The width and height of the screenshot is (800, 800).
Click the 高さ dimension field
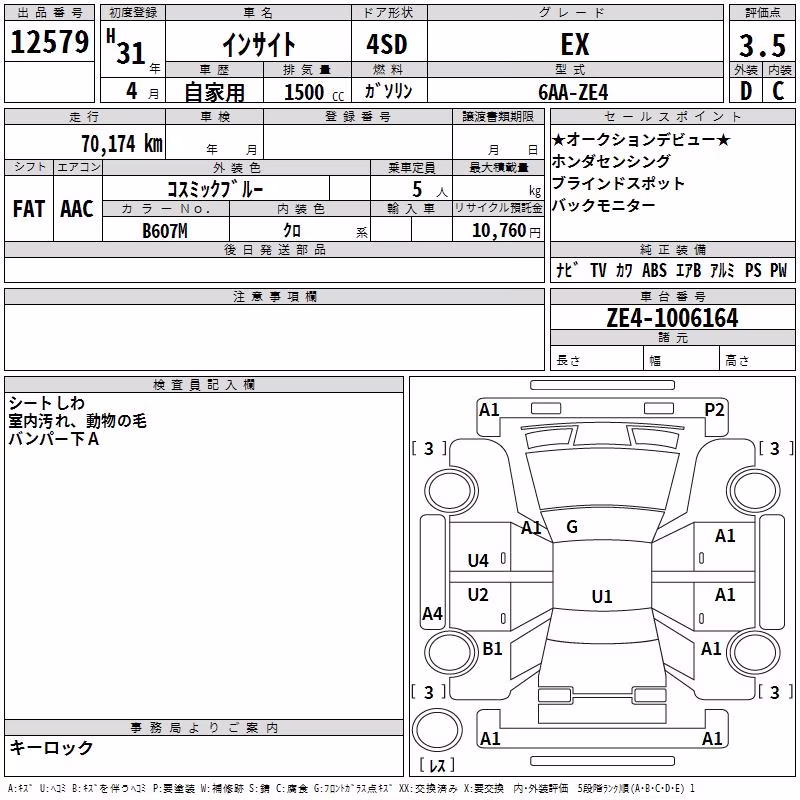pos(758,360)
